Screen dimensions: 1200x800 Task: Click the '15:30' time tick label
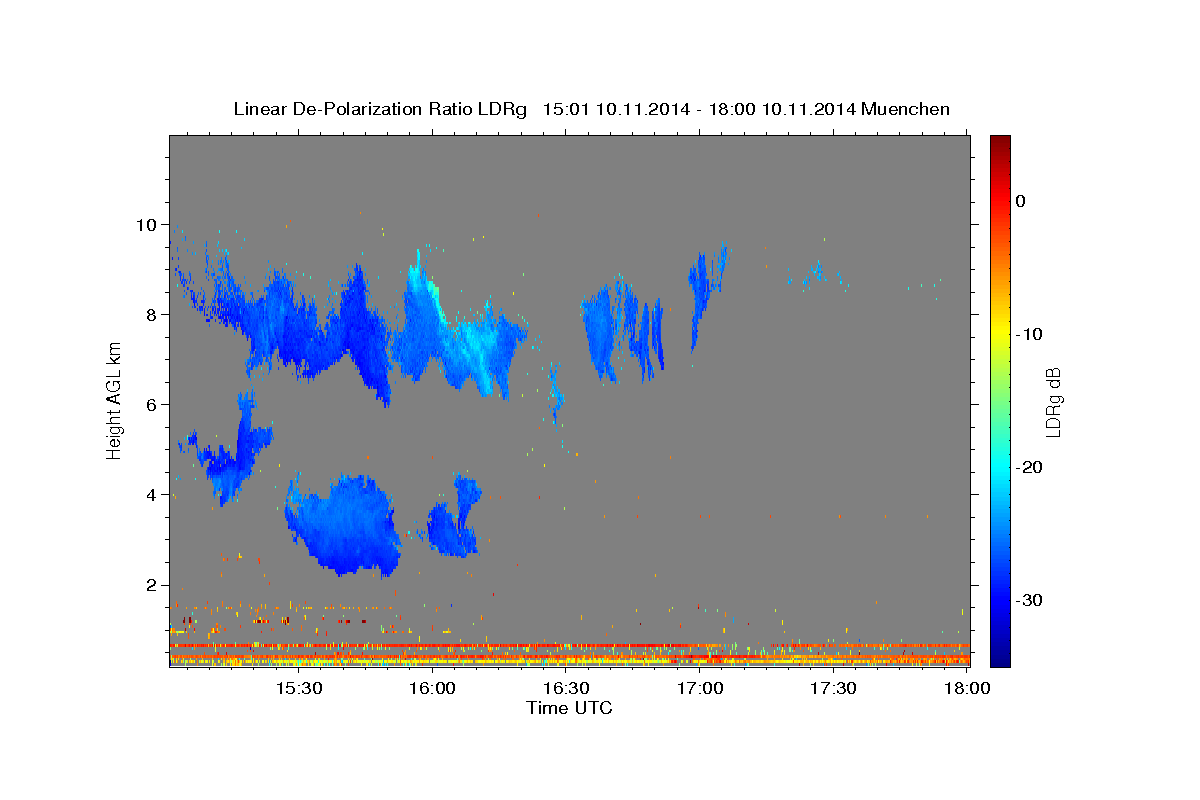[x=298, y=688]
